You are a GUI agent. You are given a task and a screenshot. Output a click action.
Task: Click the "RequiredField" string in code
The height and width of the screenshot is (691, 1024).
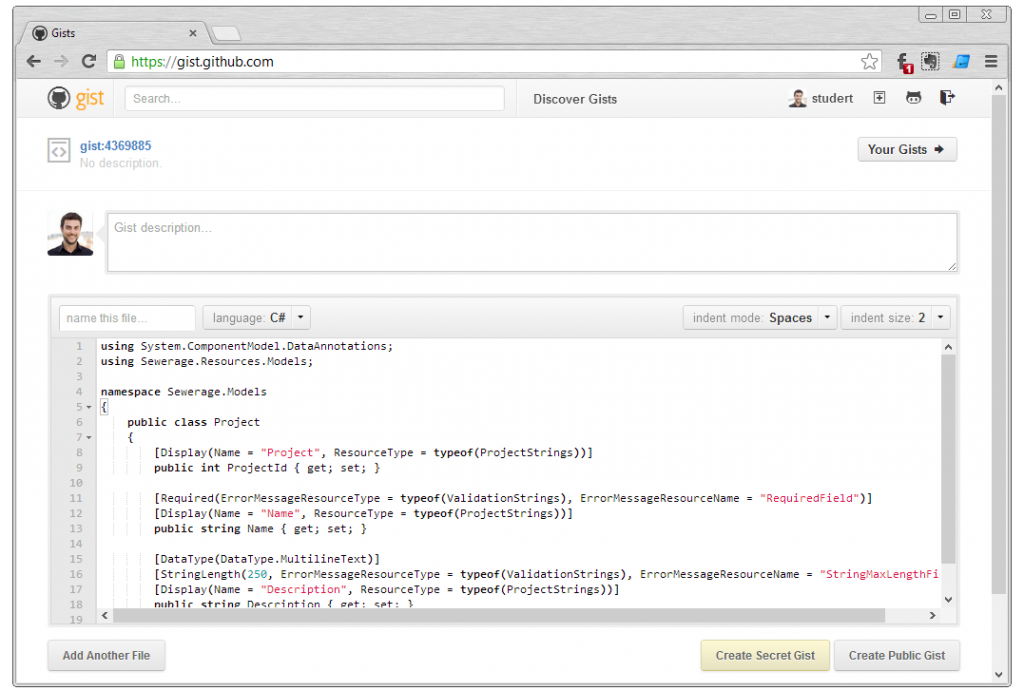coord(809,498)
